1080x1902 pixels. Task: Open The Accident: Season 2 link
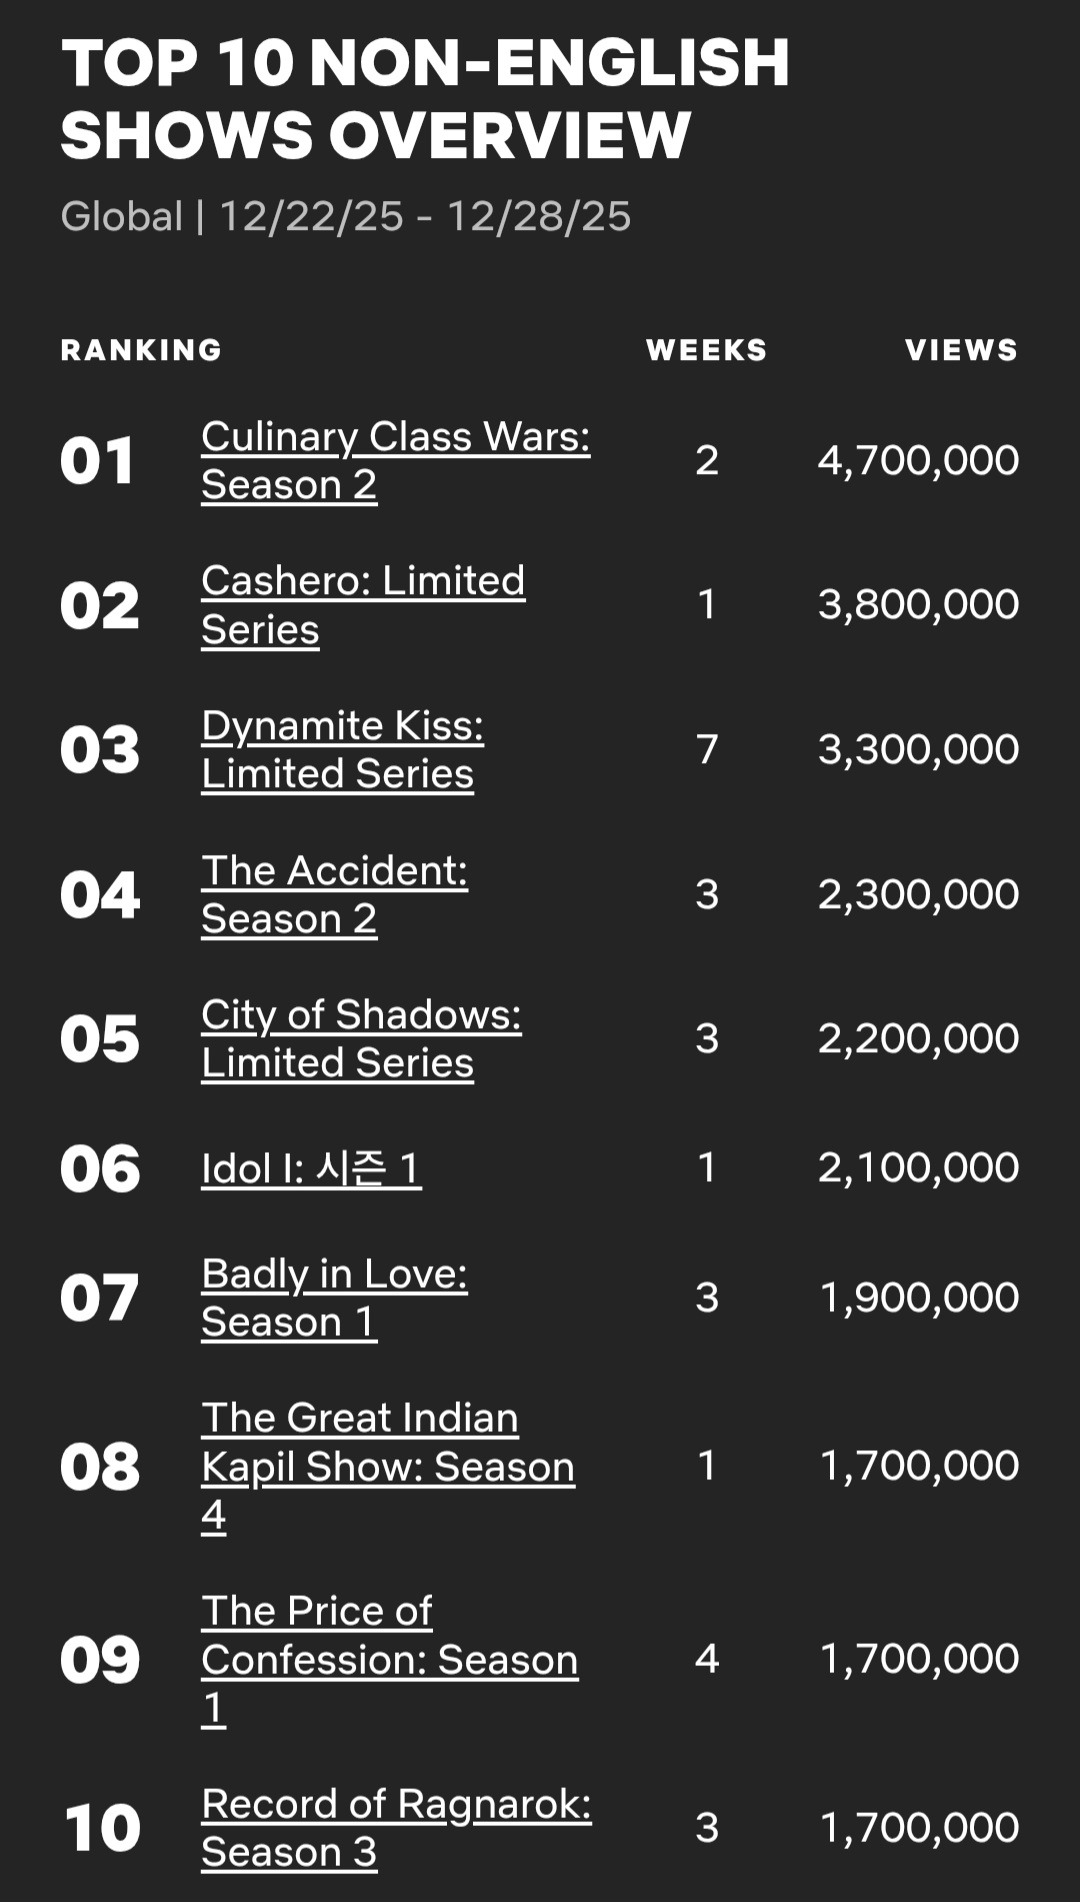coord(334,894)
